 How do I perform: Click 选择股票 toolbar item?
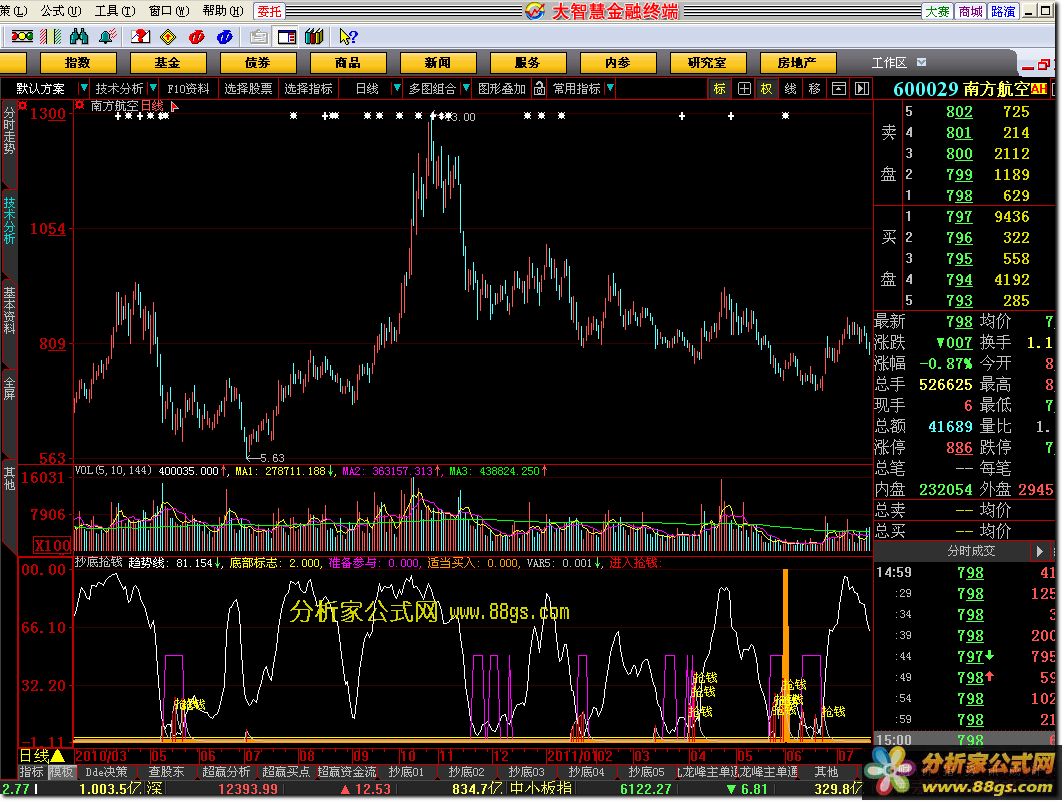click(x=248, y=88)
